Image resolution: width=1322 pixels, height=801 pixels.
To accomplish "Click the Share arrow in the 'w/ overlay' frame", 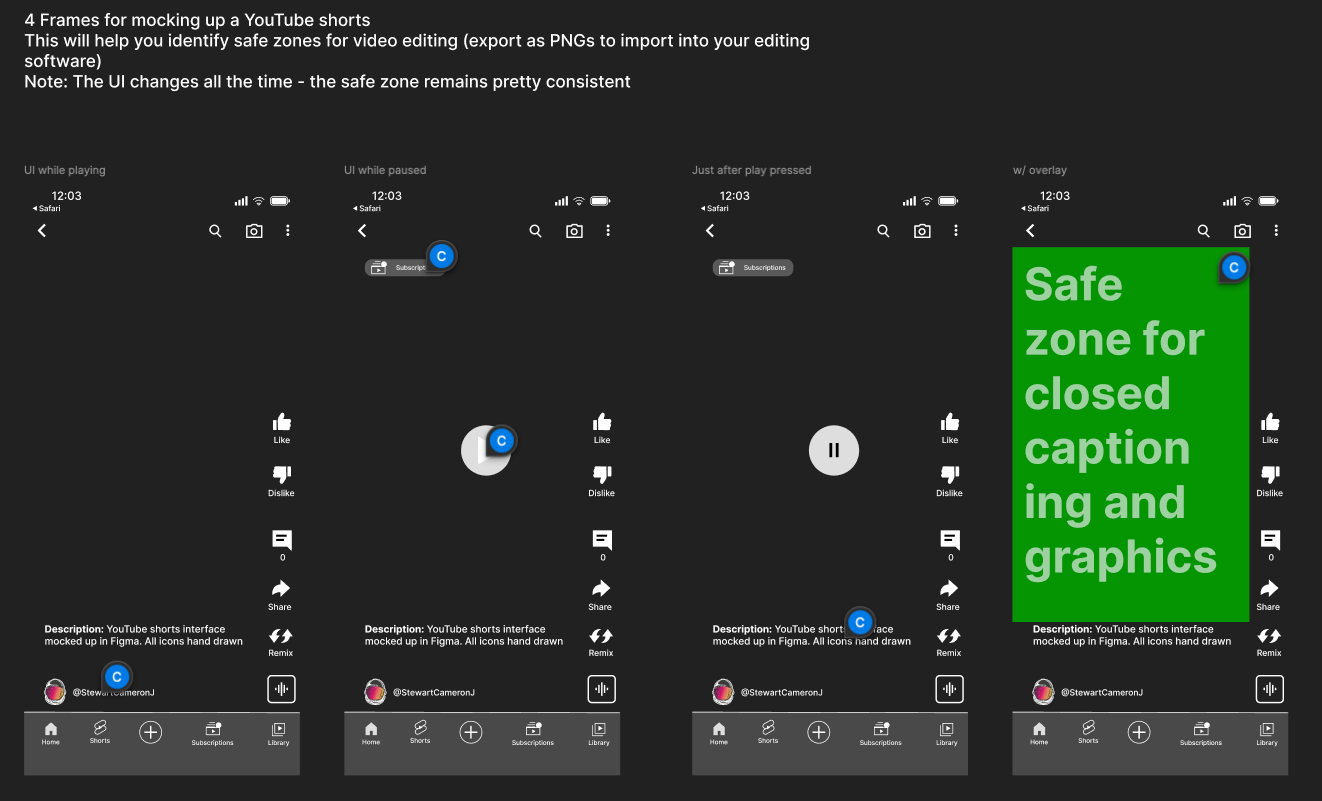I will coord(1269,588).
